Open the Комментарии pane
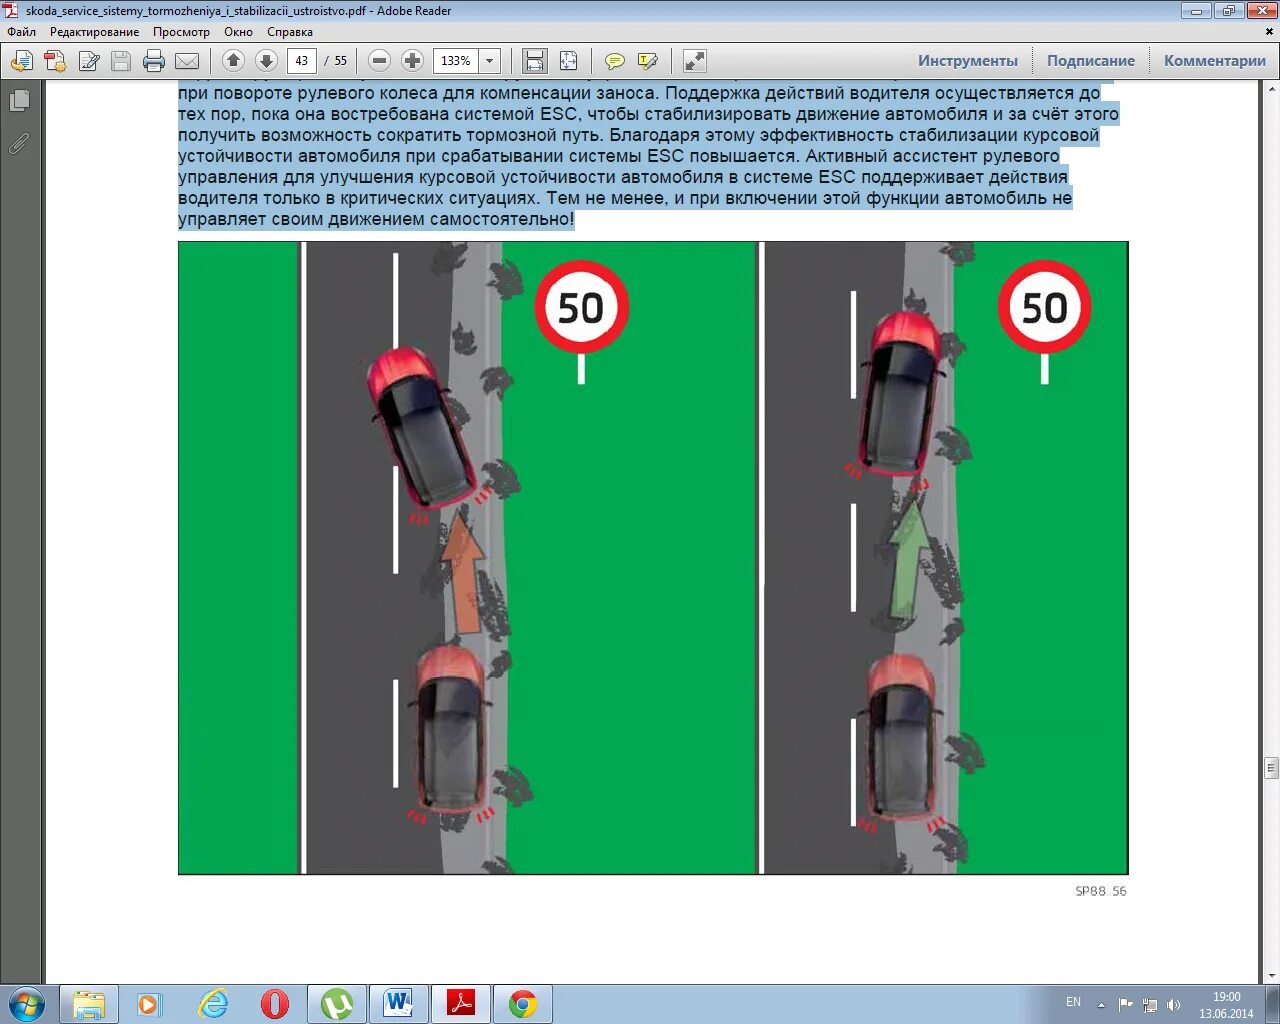1280x1024 pixels. coord(1215,61)
